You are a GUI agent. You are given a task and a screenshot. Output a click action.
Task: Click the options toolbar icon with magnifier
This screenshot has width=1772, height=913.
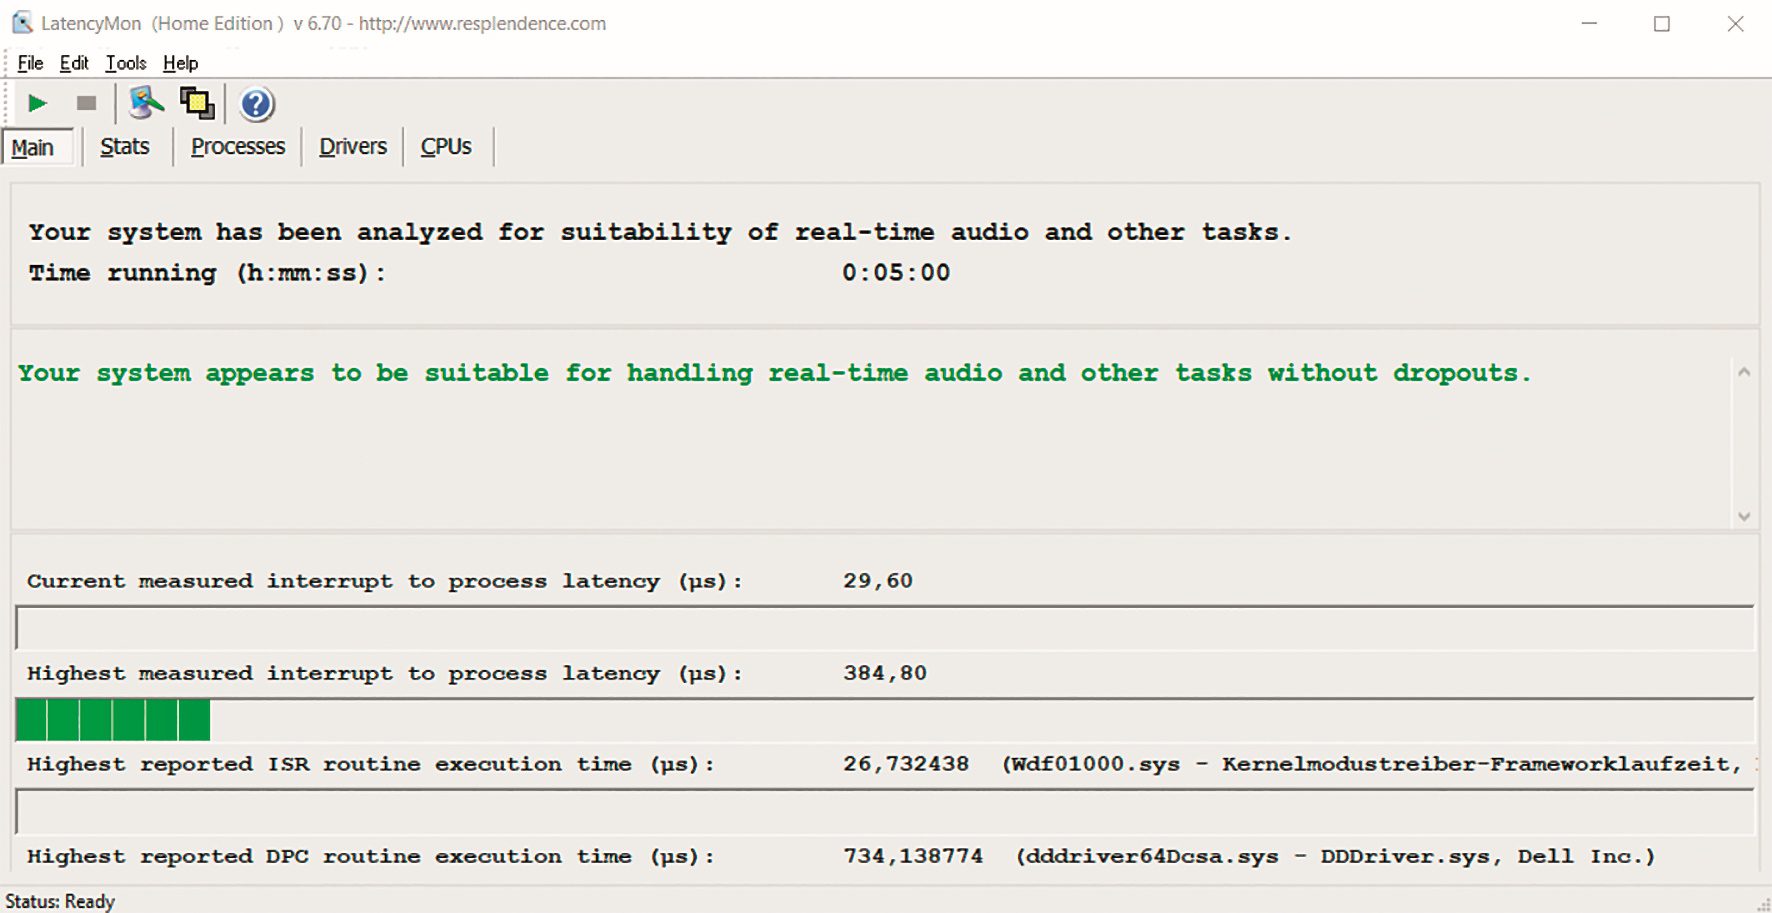point(146,103)
